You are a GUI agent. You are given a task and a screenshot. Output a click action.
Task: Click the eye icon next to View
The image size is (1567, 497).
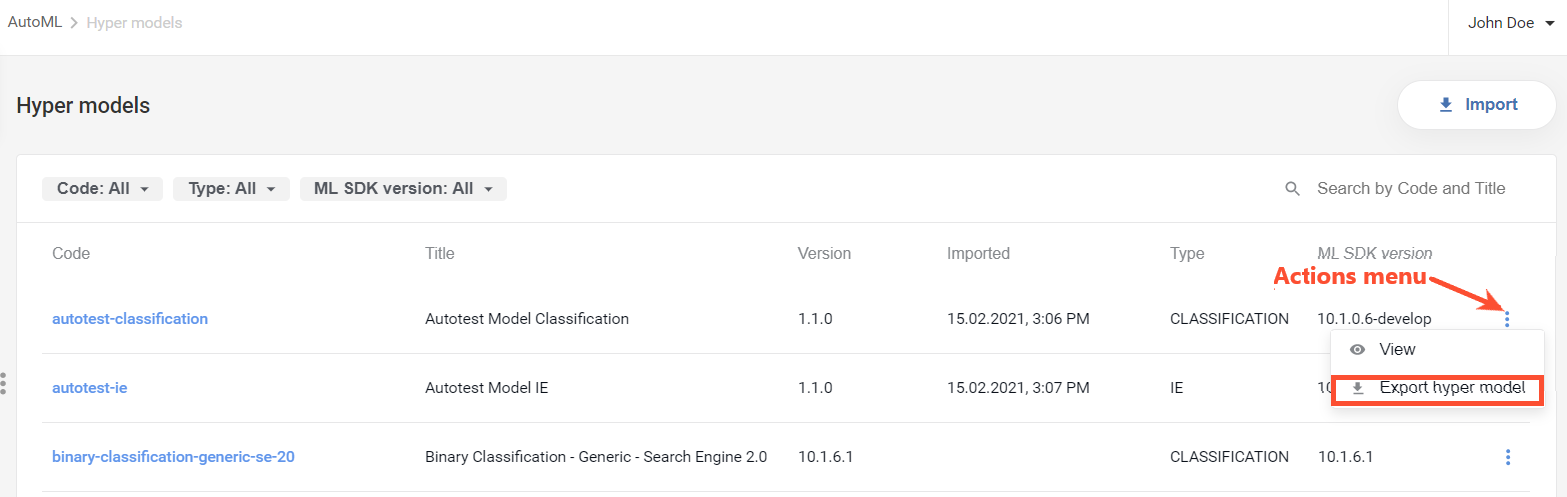tap(1358, 350)
